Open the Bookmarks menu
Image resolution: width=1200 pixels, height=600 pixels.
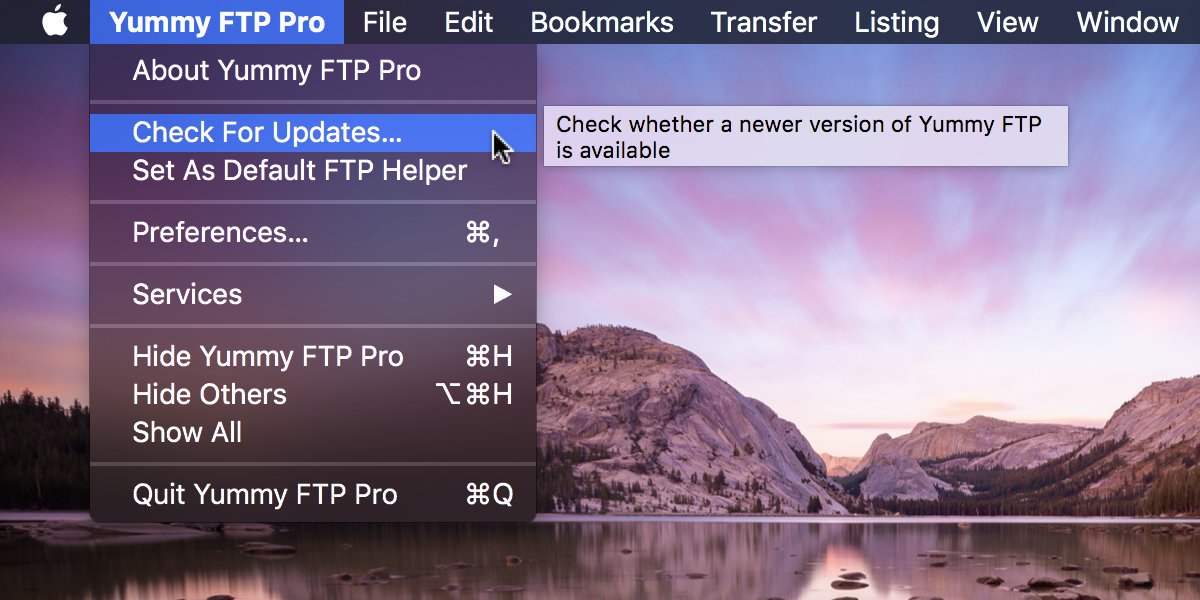tap(602, 22)
